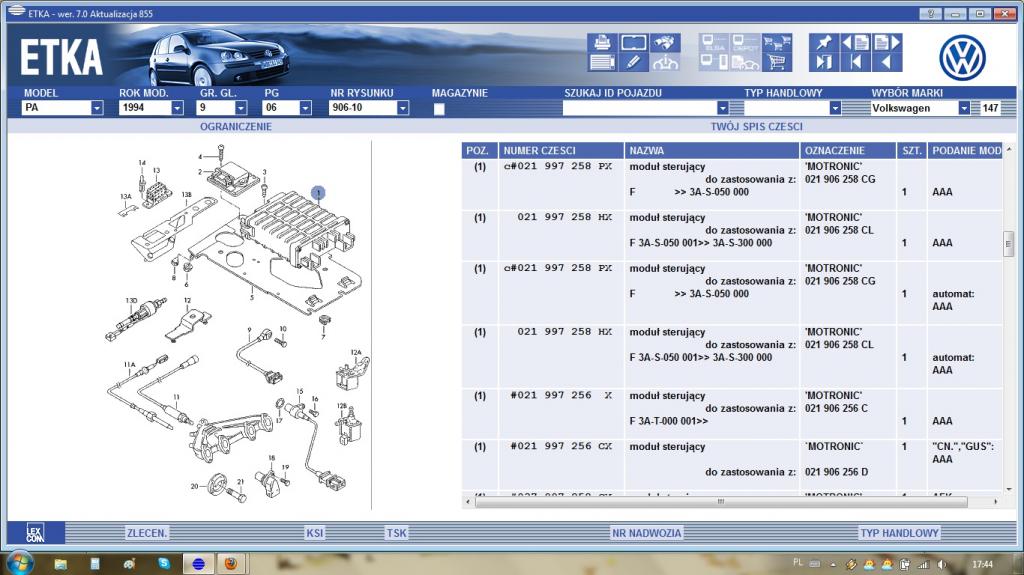Click the Volkswagen logo
Screen dimensions: 1024x575
(962, 58)
